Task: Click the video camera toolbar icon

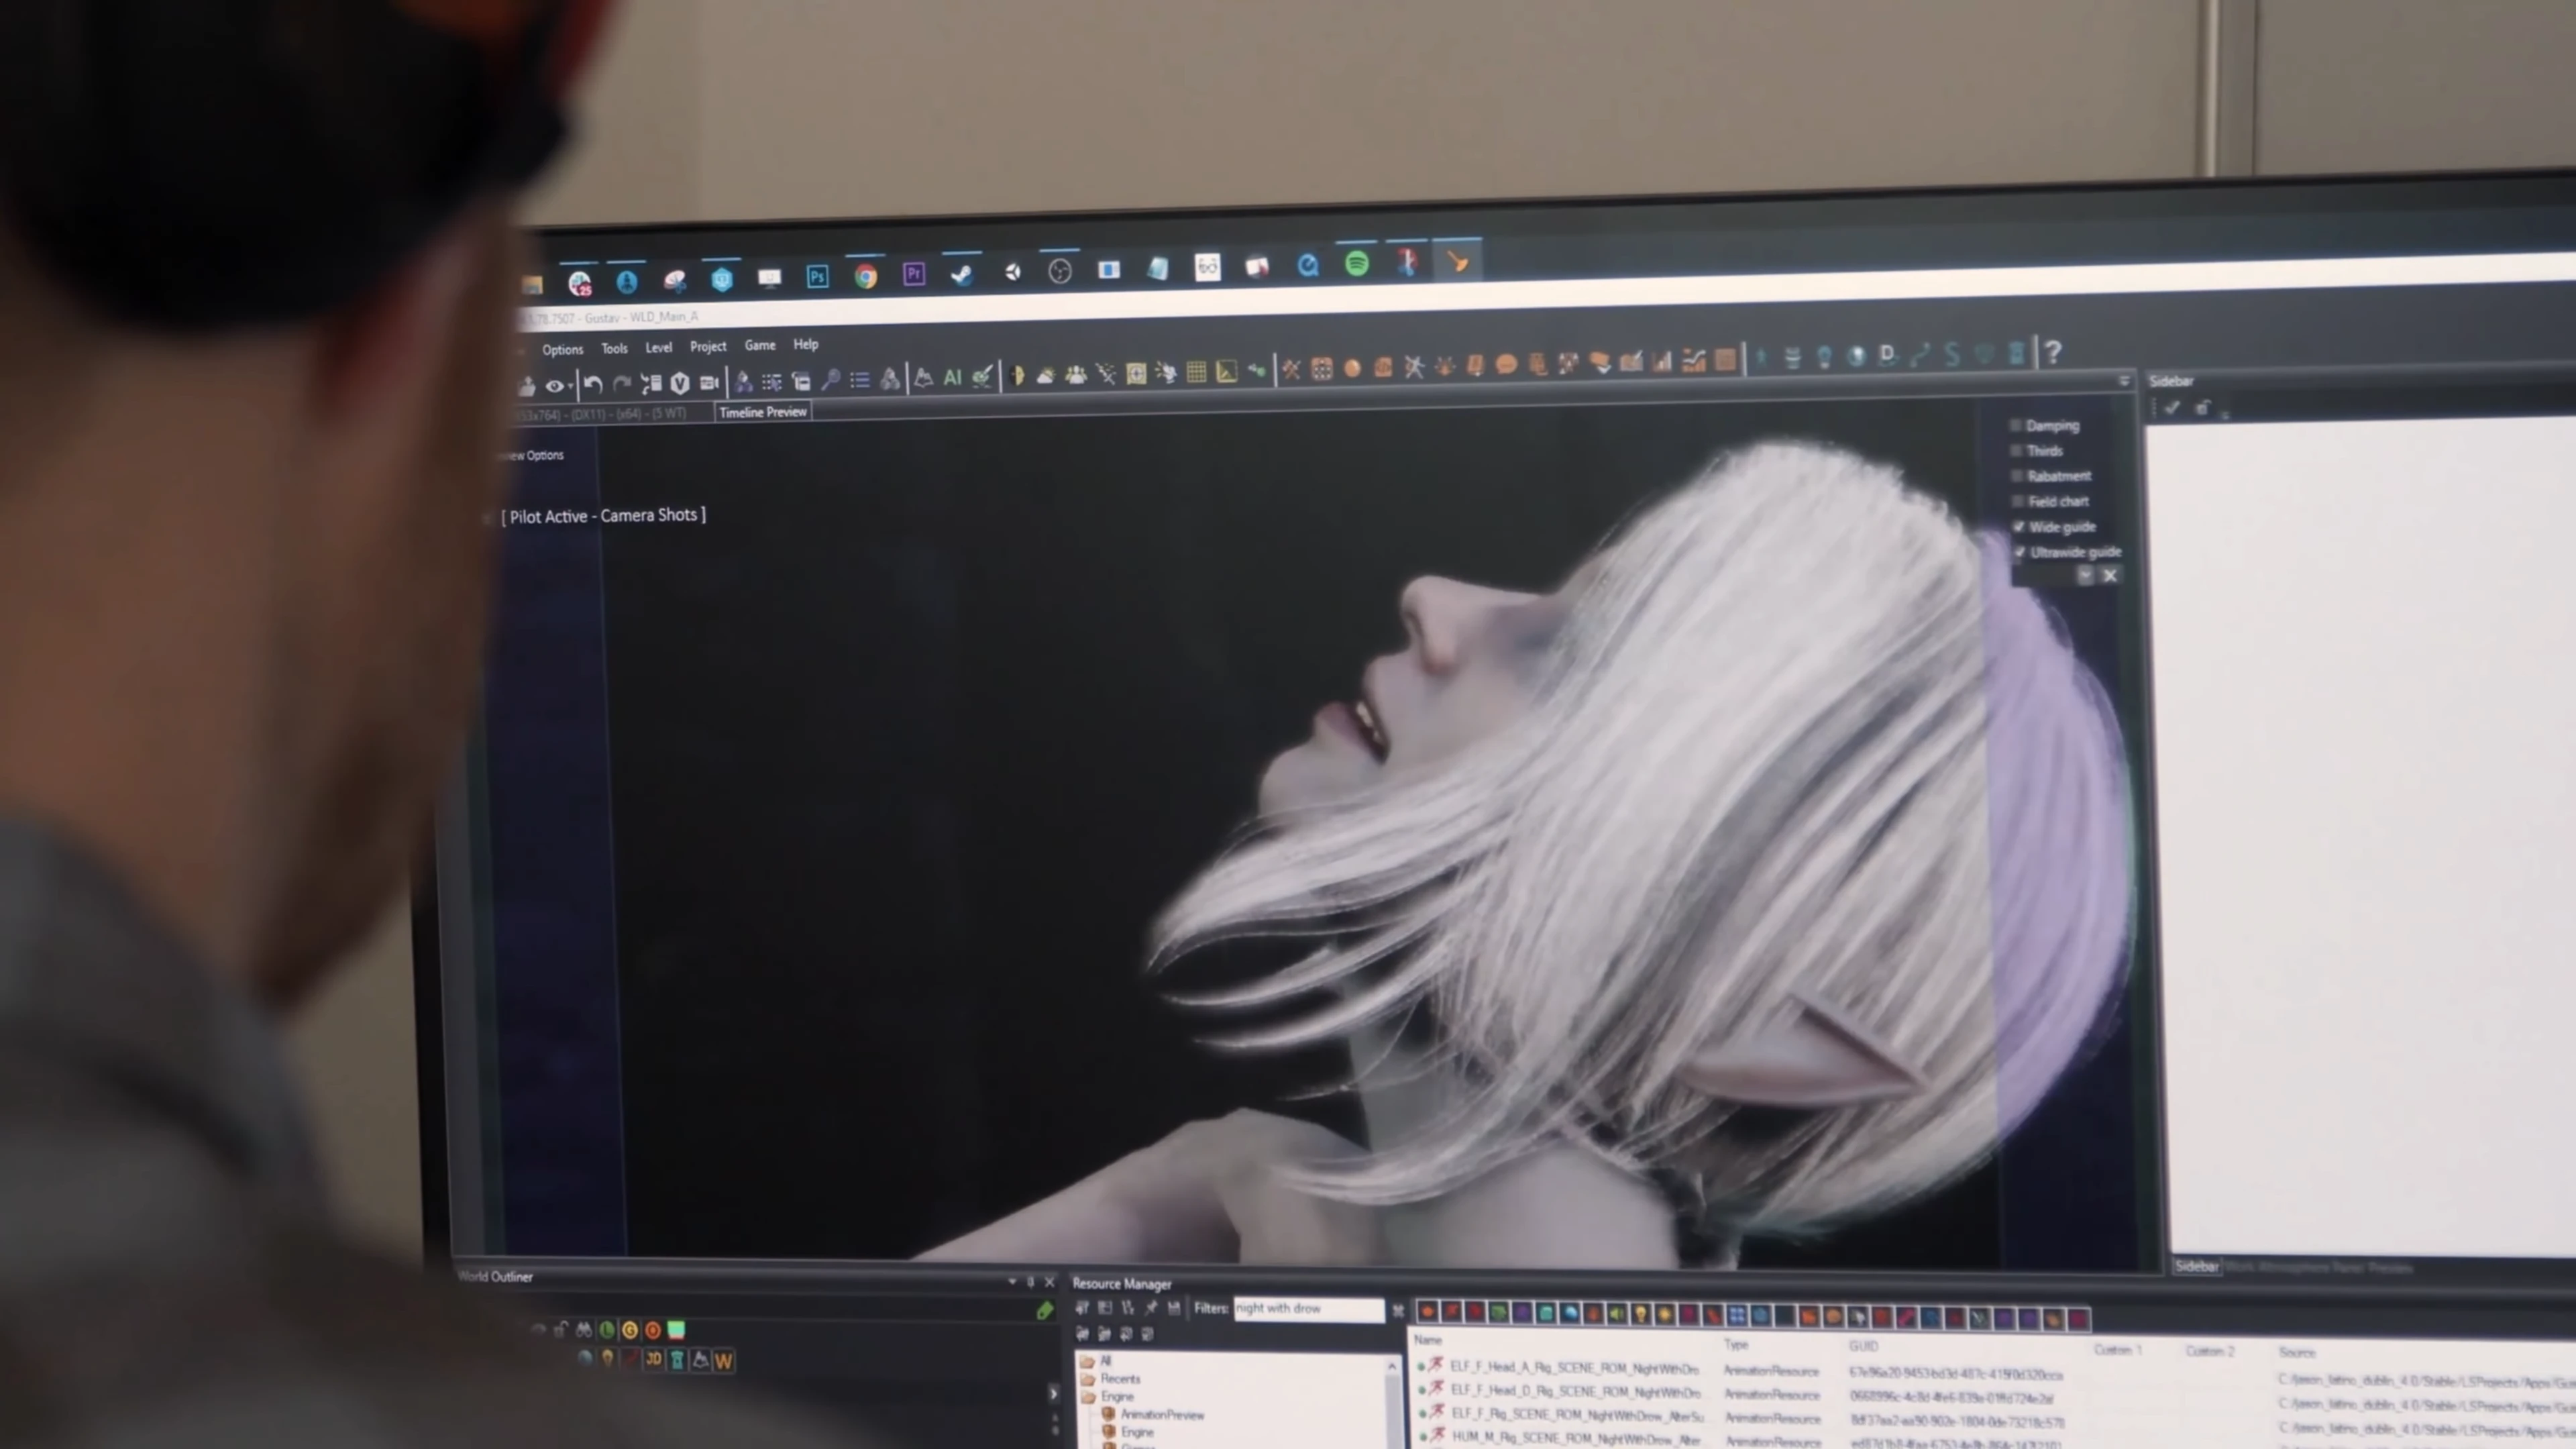Action: tap(710, 383)
